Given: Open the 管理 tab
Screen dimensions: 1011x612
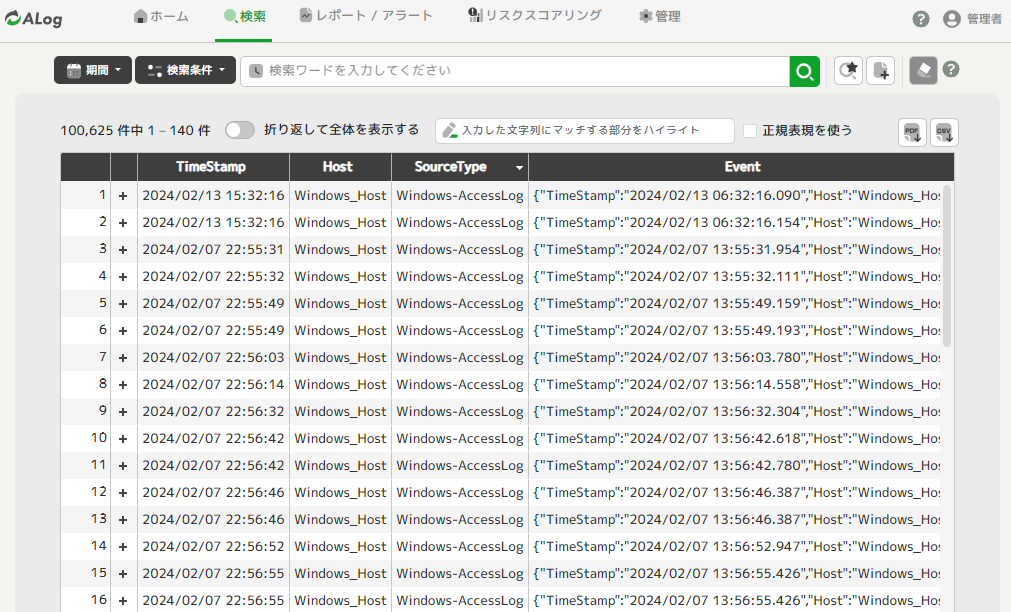Looking at the screenshot, I should [660, 16].
